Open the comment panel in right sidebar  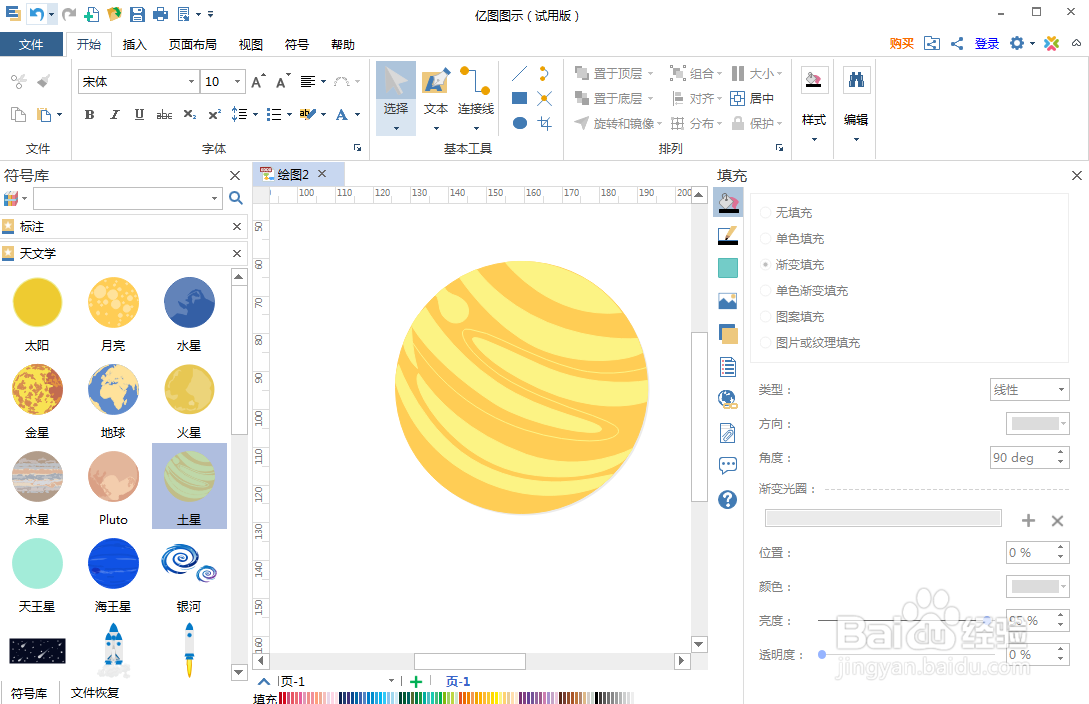[728, 465]
